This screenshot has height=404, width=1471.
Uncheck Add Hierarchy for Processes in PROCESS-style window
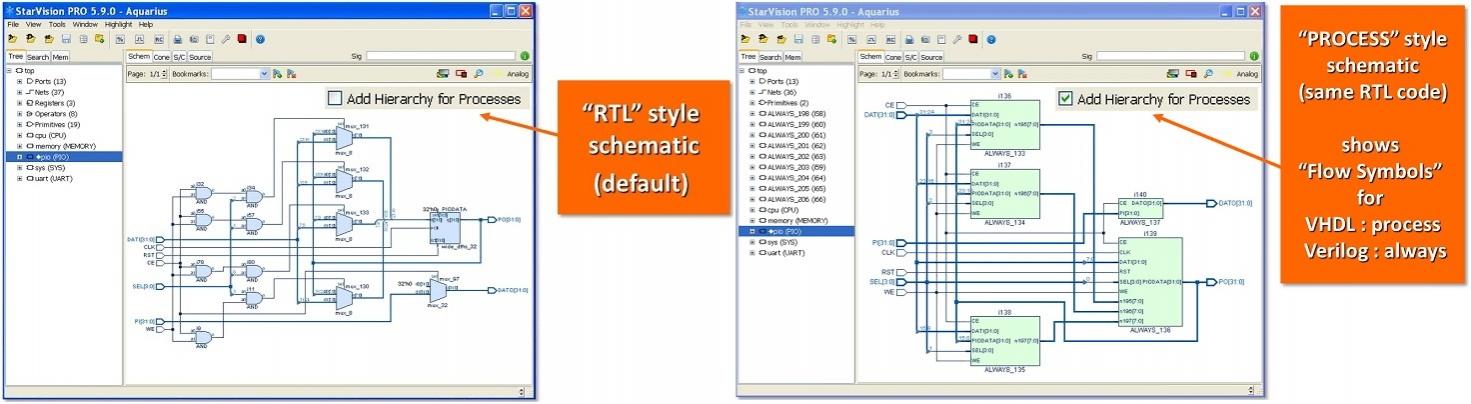tap(1065, 99)
